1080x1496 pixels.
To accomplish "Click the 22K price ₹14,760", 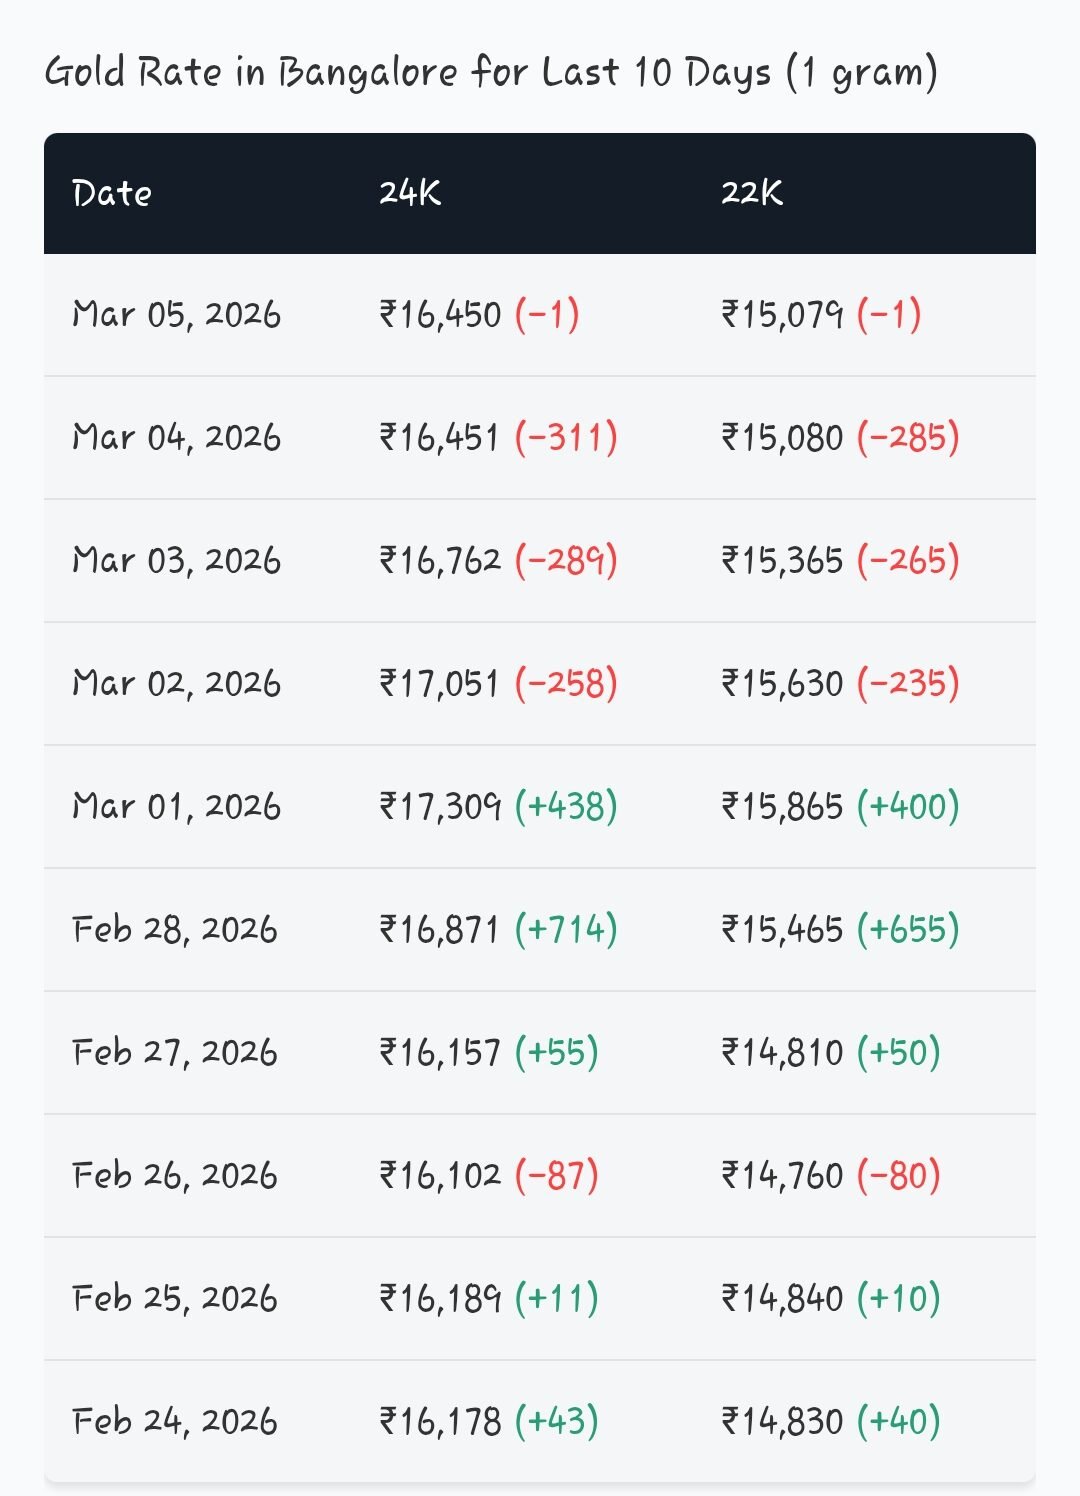I will [x=783, y=1176].
